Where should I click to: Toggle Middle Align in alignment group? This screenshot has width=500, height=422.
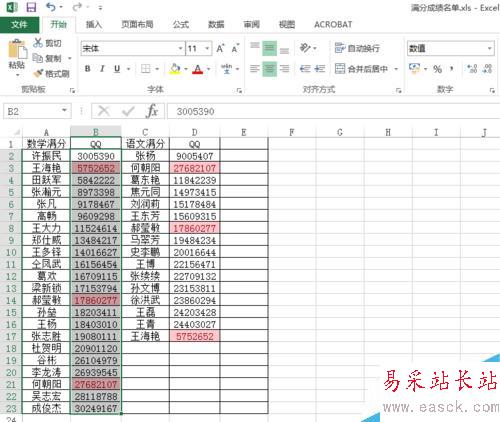[x=269, y=48]
